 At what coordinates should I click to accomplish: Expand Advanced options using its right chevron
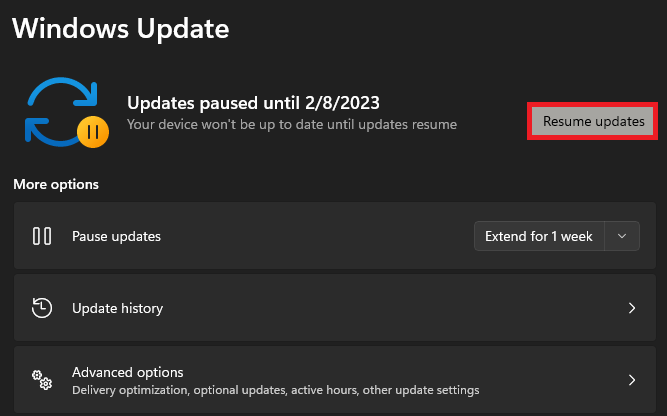click(x=631, y=380)
